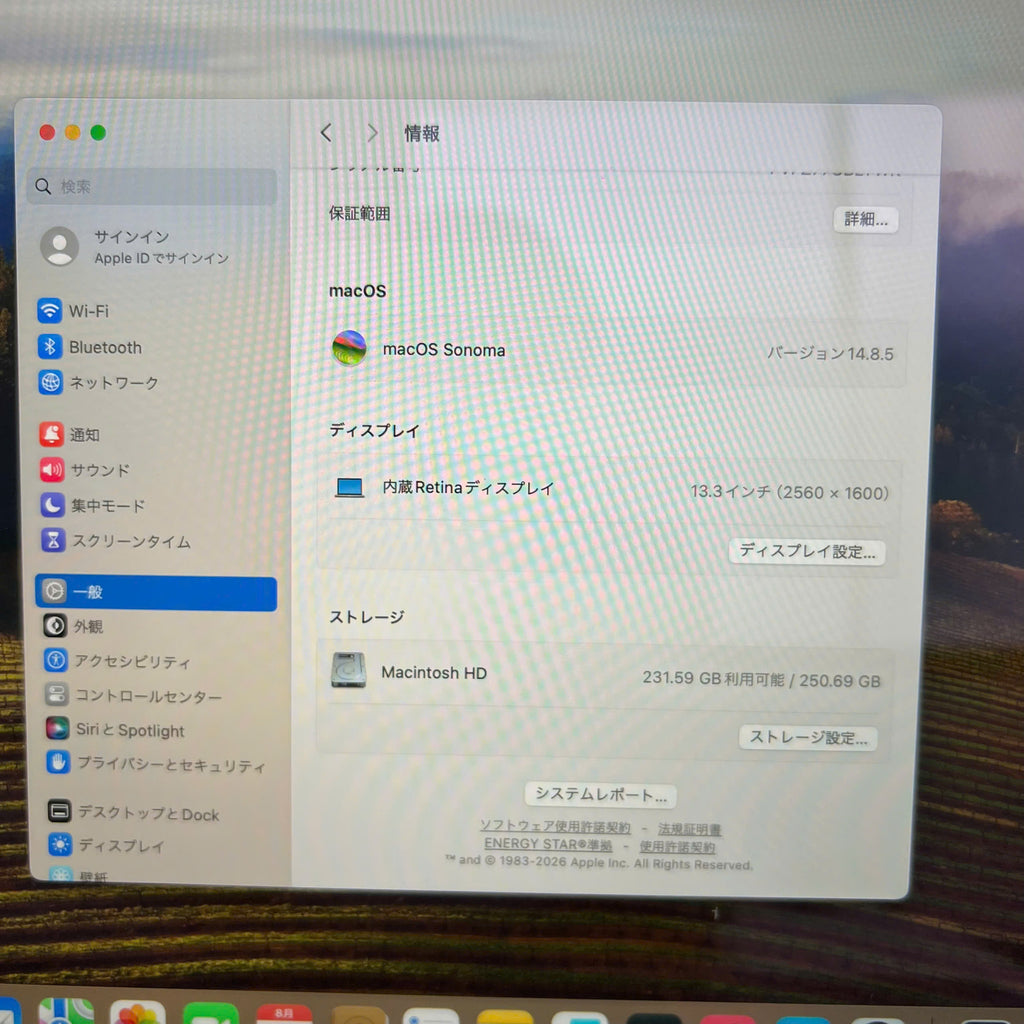Open the 使用許諾契約 link
1024x1024 pixels.
pyautogui.click(x=677, y=846)
